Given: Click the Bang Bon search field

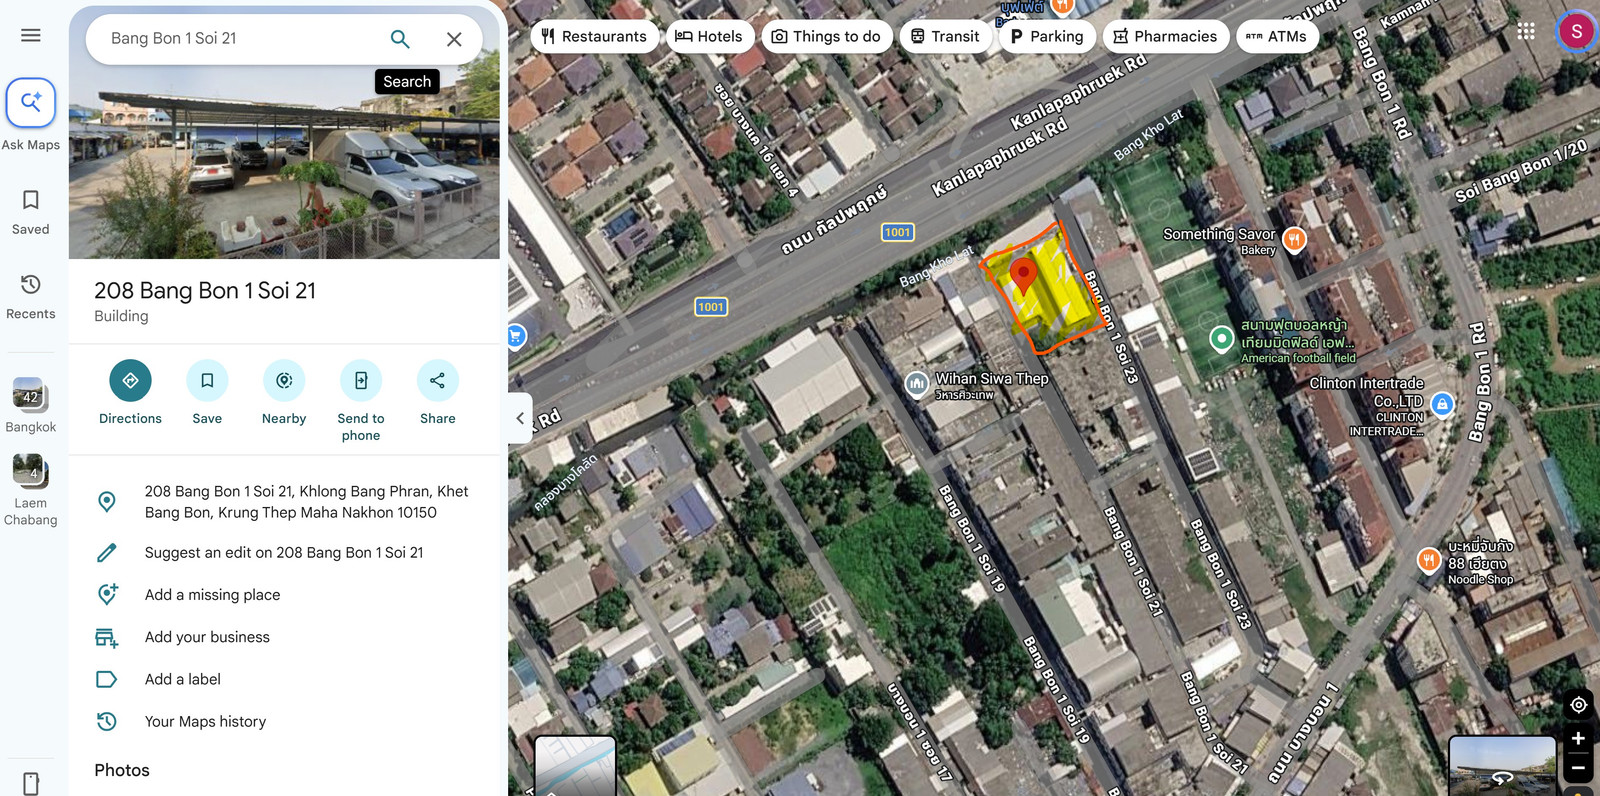Looking at the screenshot, I should [x=240, y=38].
